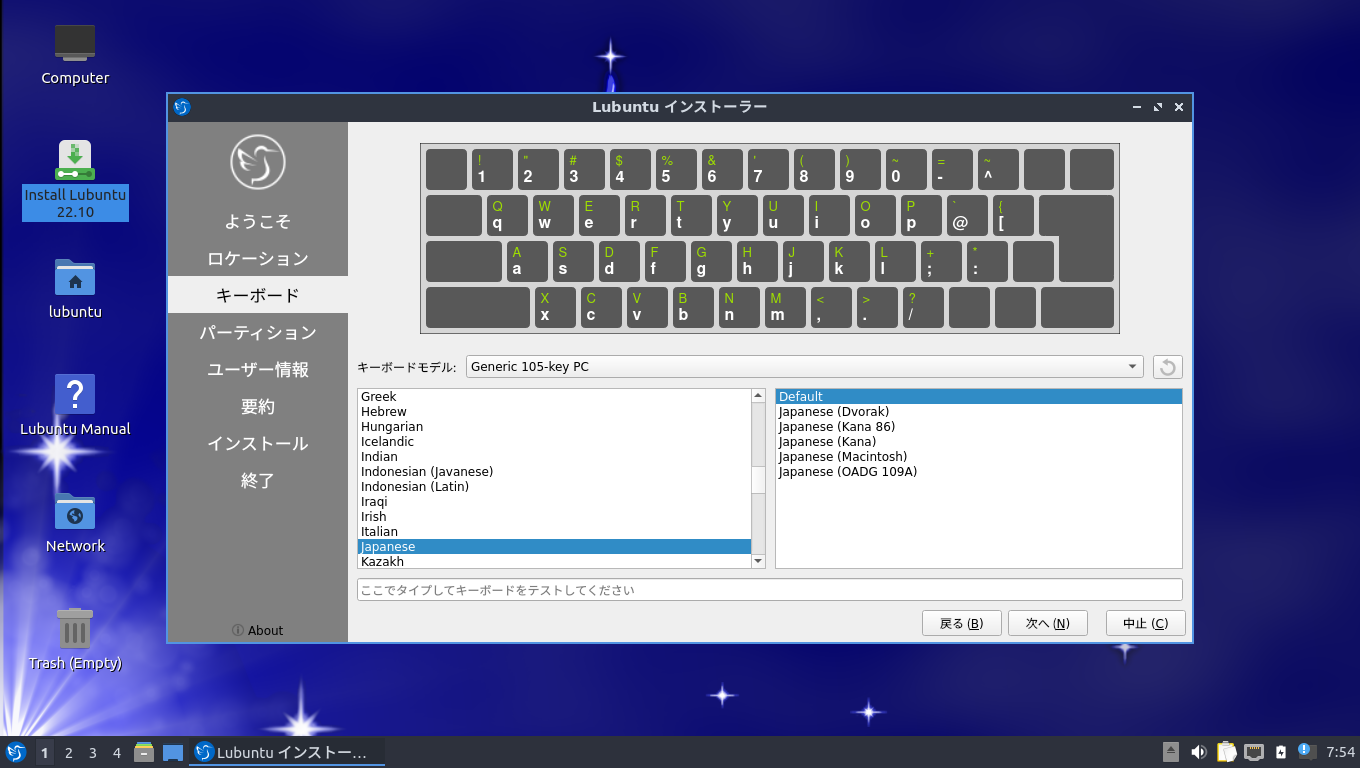Select Japanese (Dvorak) variant
The width and height of the screenshot is (1360, 768).
(979, 412)
